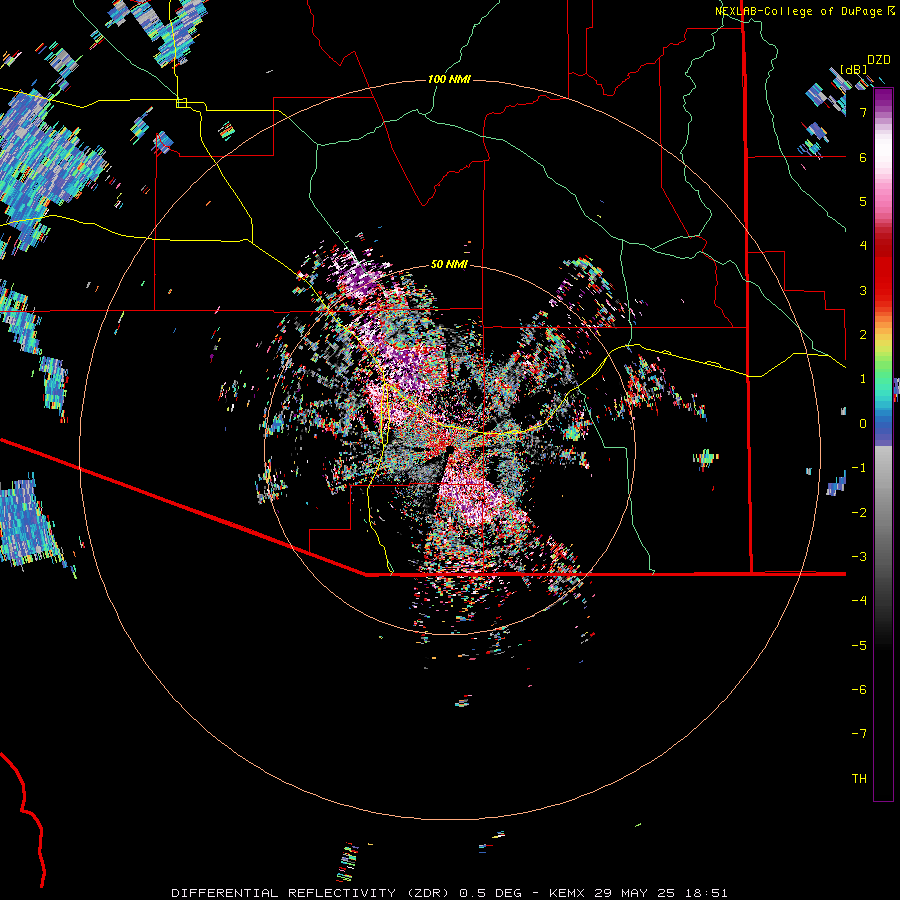Select the "-4" value on the dB scale
The image size is (900, 900).
click(859, 601)
